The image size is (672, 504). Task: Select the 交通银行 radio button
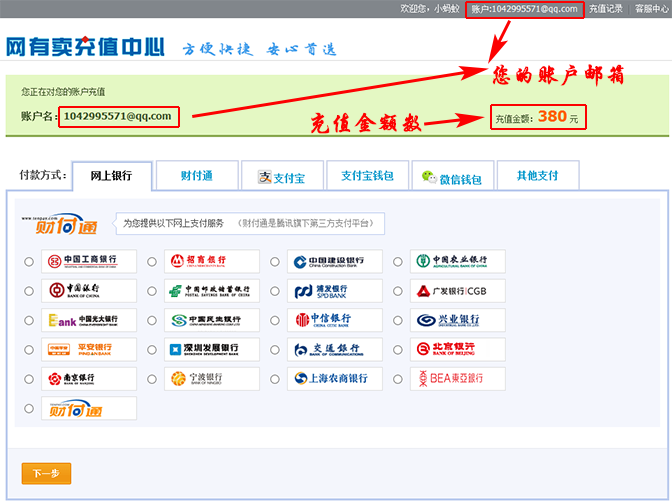click(275, 350)
